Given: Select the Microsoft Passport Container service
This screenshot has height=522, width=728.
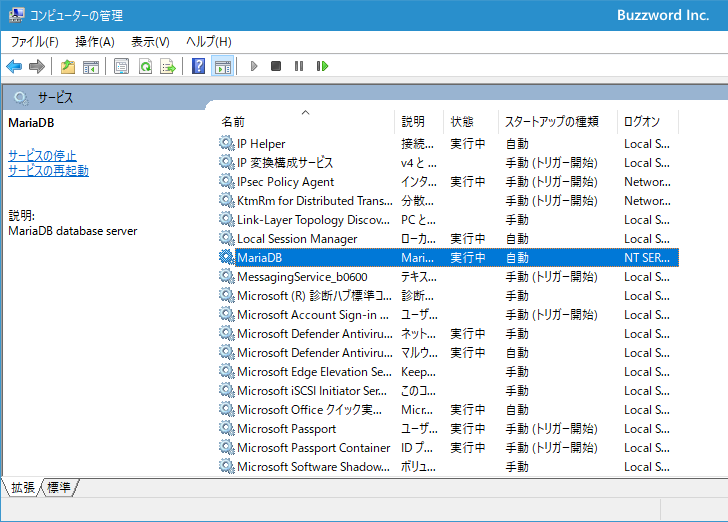Looking at the screenshot, I should [x=313, y=448].
